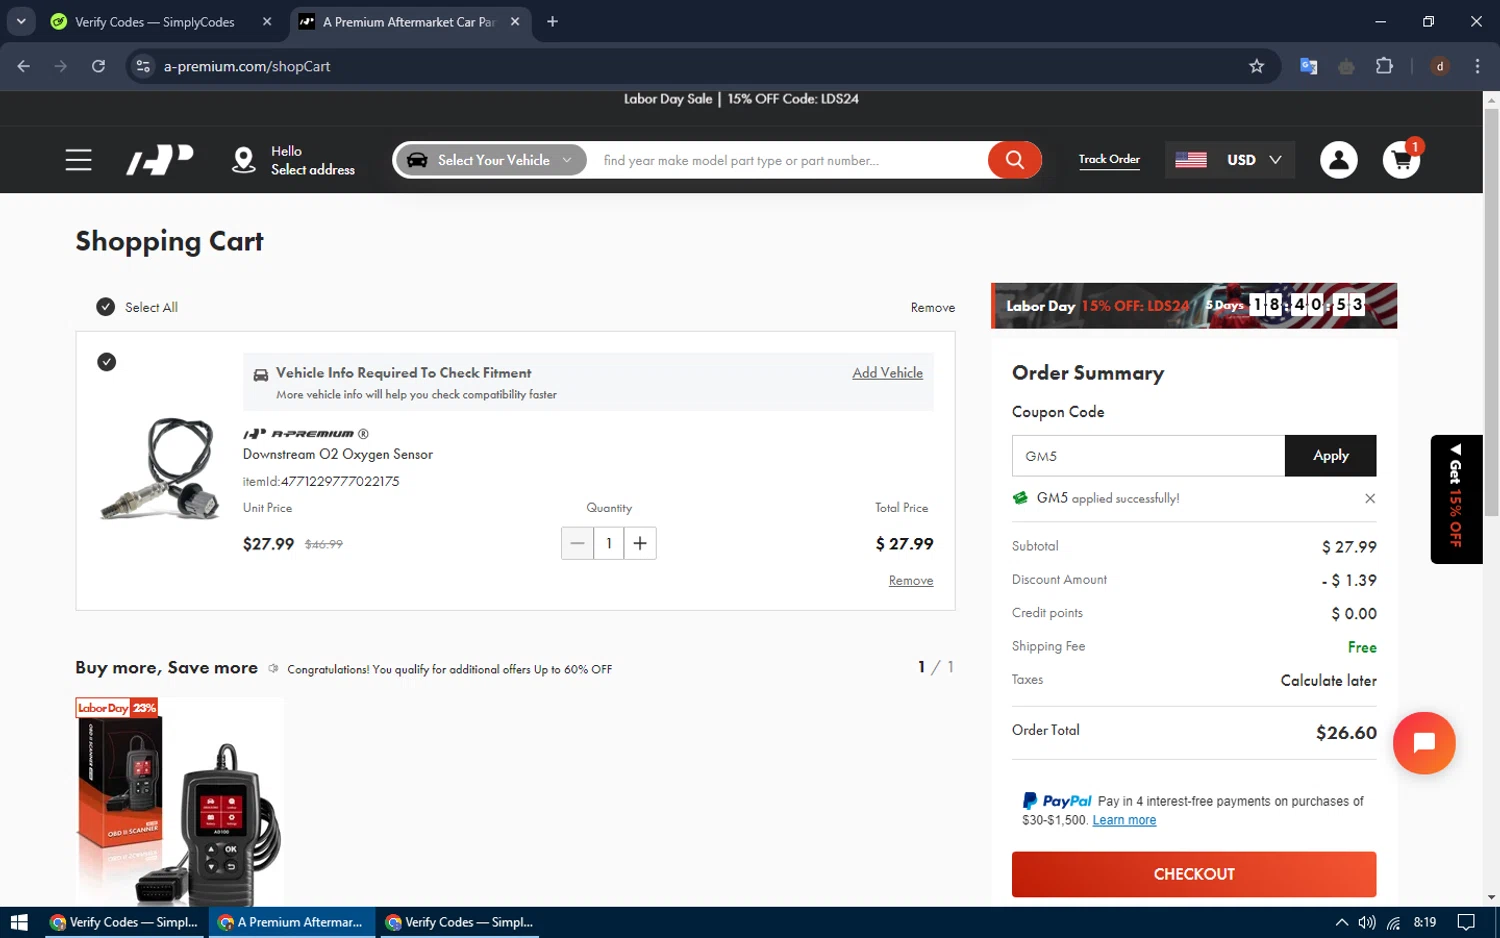
Task: Bookmark this page with star icon
Action: [1256, 66]
